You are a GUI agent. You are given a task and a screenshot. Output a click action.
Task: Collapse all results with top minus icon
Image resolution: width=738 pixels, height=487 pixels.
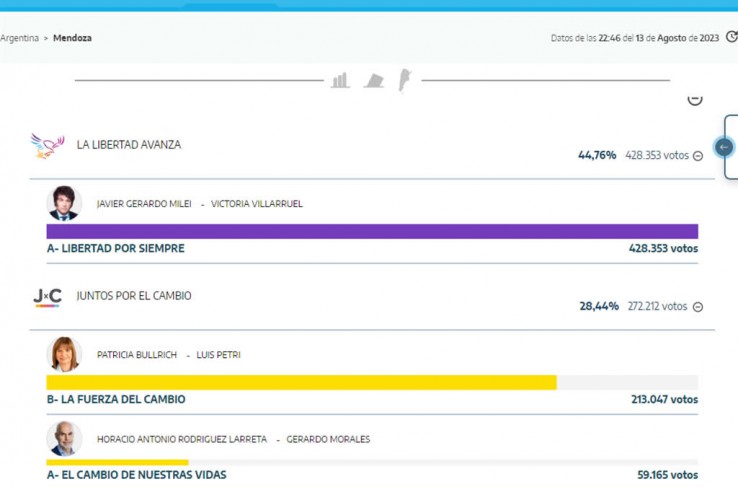695,99
